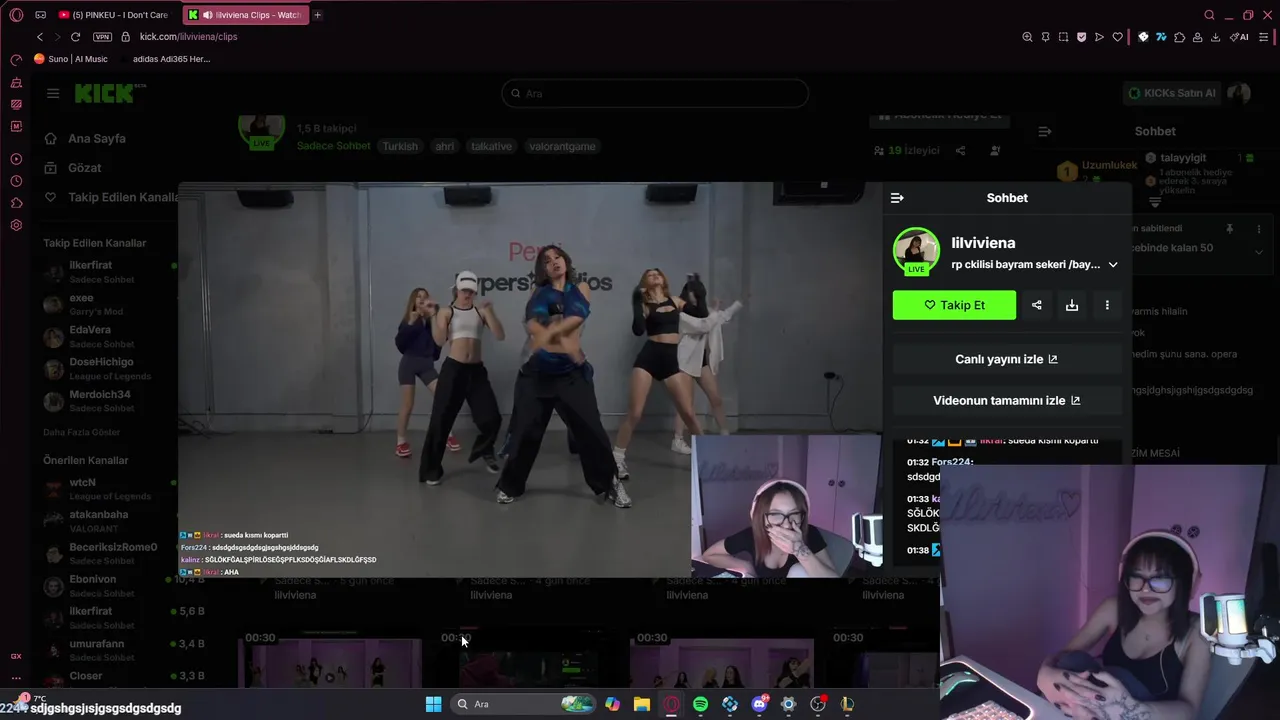This screenshot has height=720, width=1280.
Task: Open recommended channel BeceriksizRome0
Action: (110, 553)
